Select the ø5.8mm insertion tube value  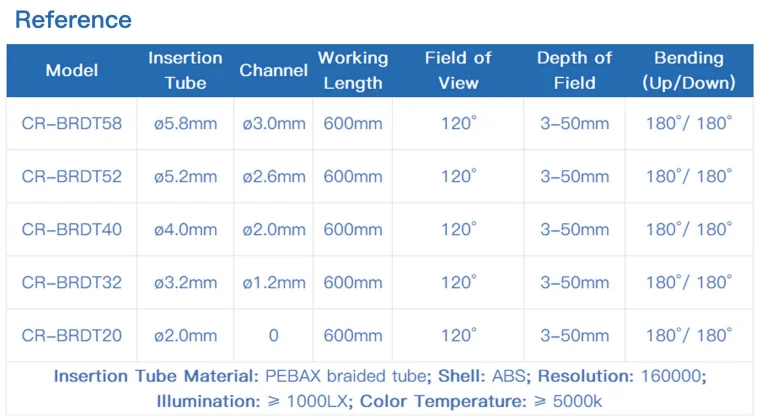tap(186, 124)
